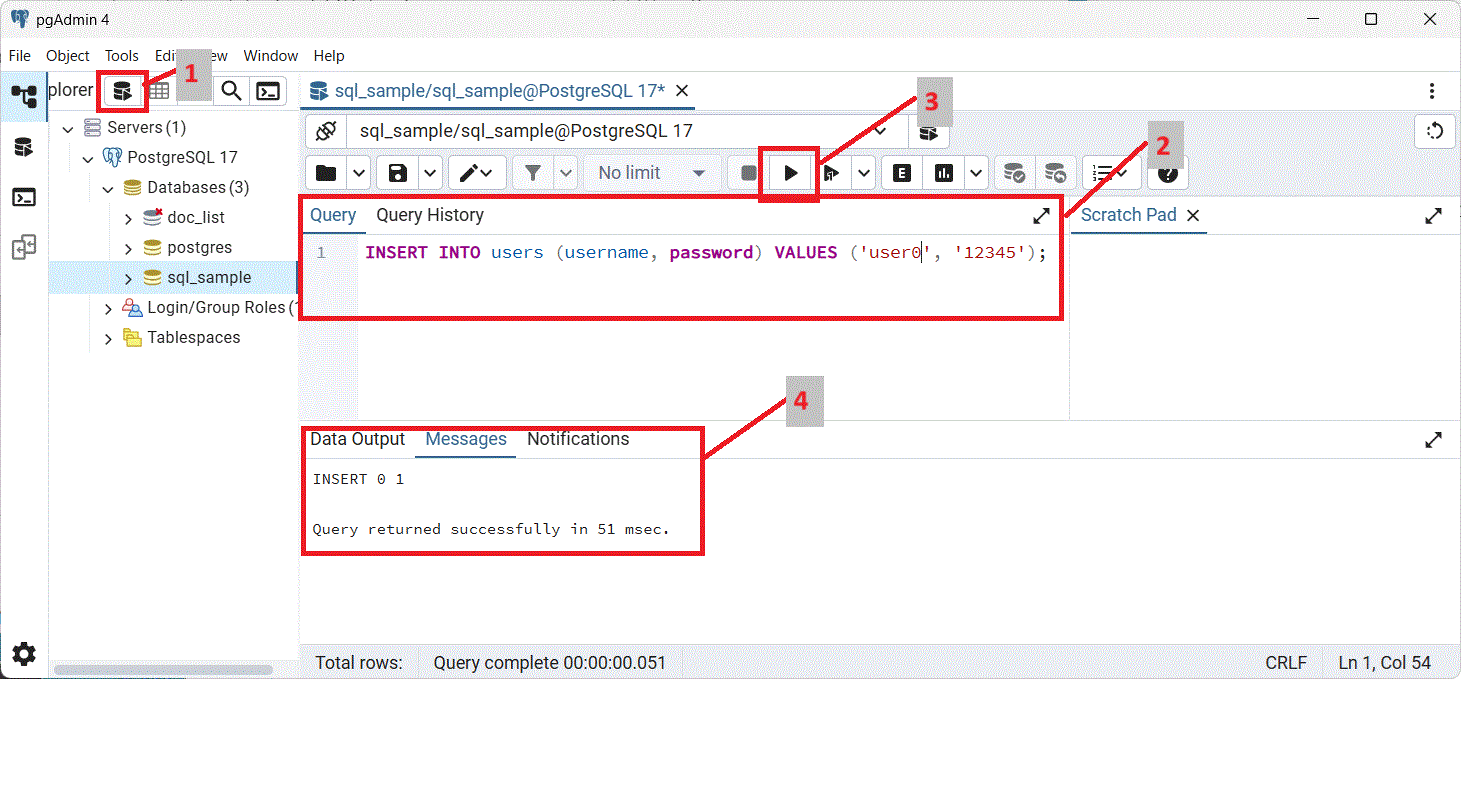The width and height of the screenshot is (1461, 785).
Task: Open the Tools menu
Action: (x=122, y=56)
